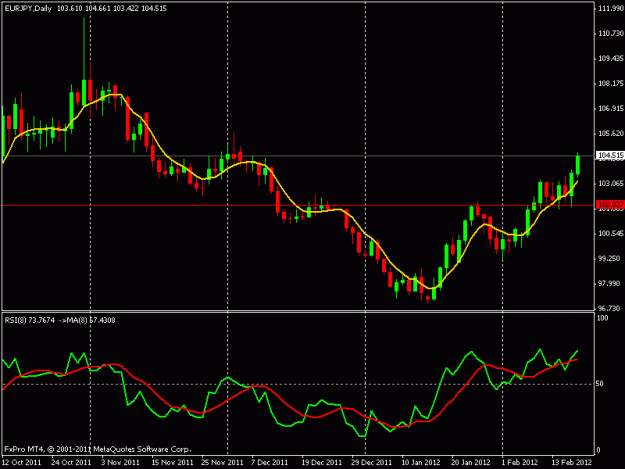Select the 110.730 price axis label
This screenshot has width=625, height=469.
click(610, 33)
